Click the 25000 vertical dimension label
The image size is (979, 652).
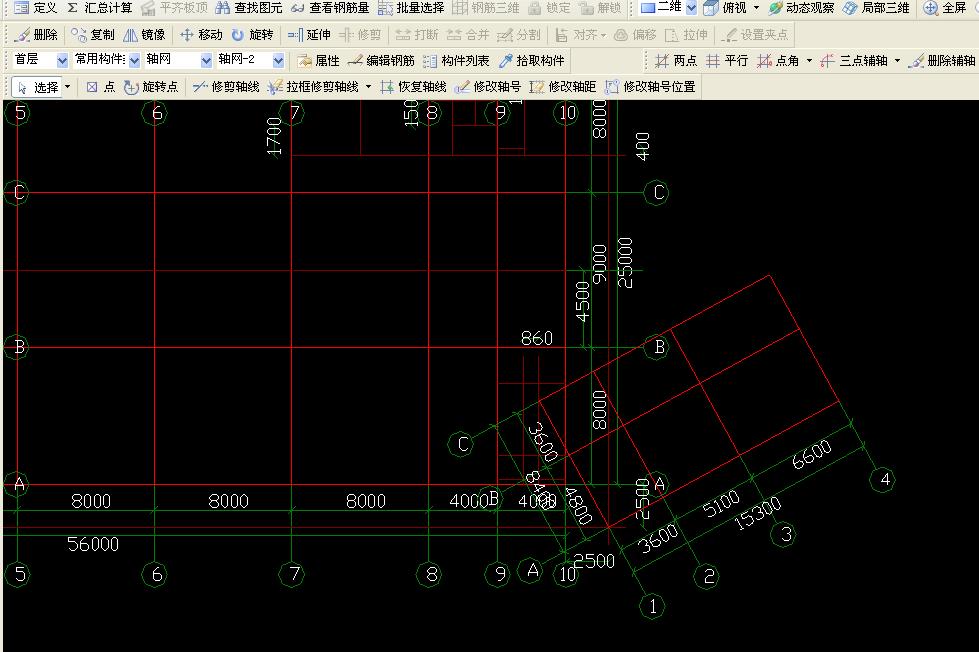(x=625, y=262)
